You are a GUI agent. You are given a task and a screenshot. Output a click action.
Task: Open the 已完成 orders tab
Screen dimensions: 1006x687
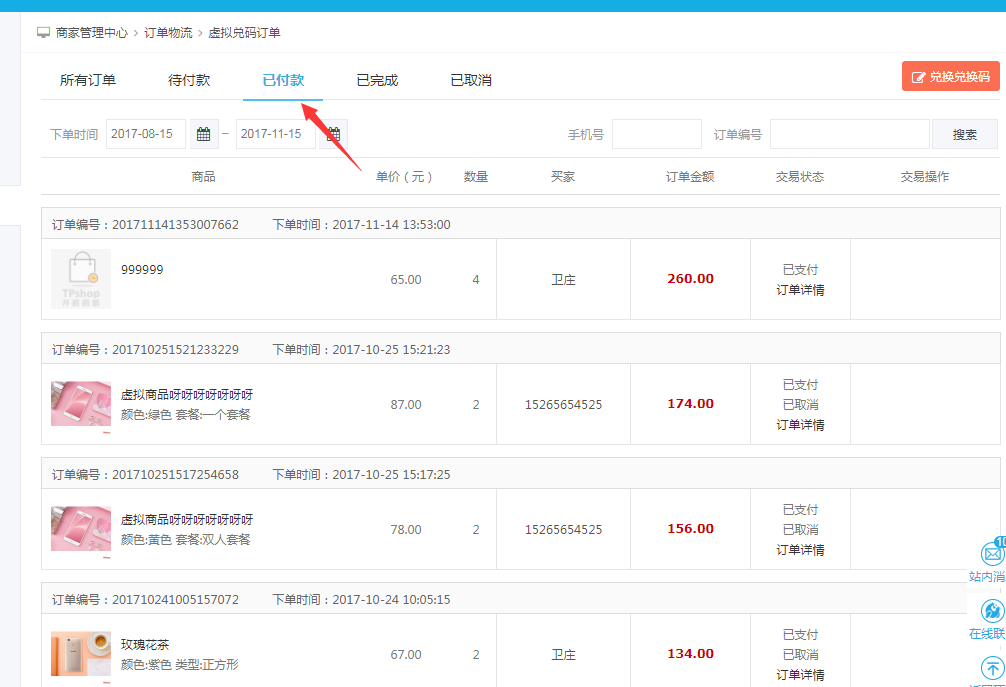tap(377, 80)
